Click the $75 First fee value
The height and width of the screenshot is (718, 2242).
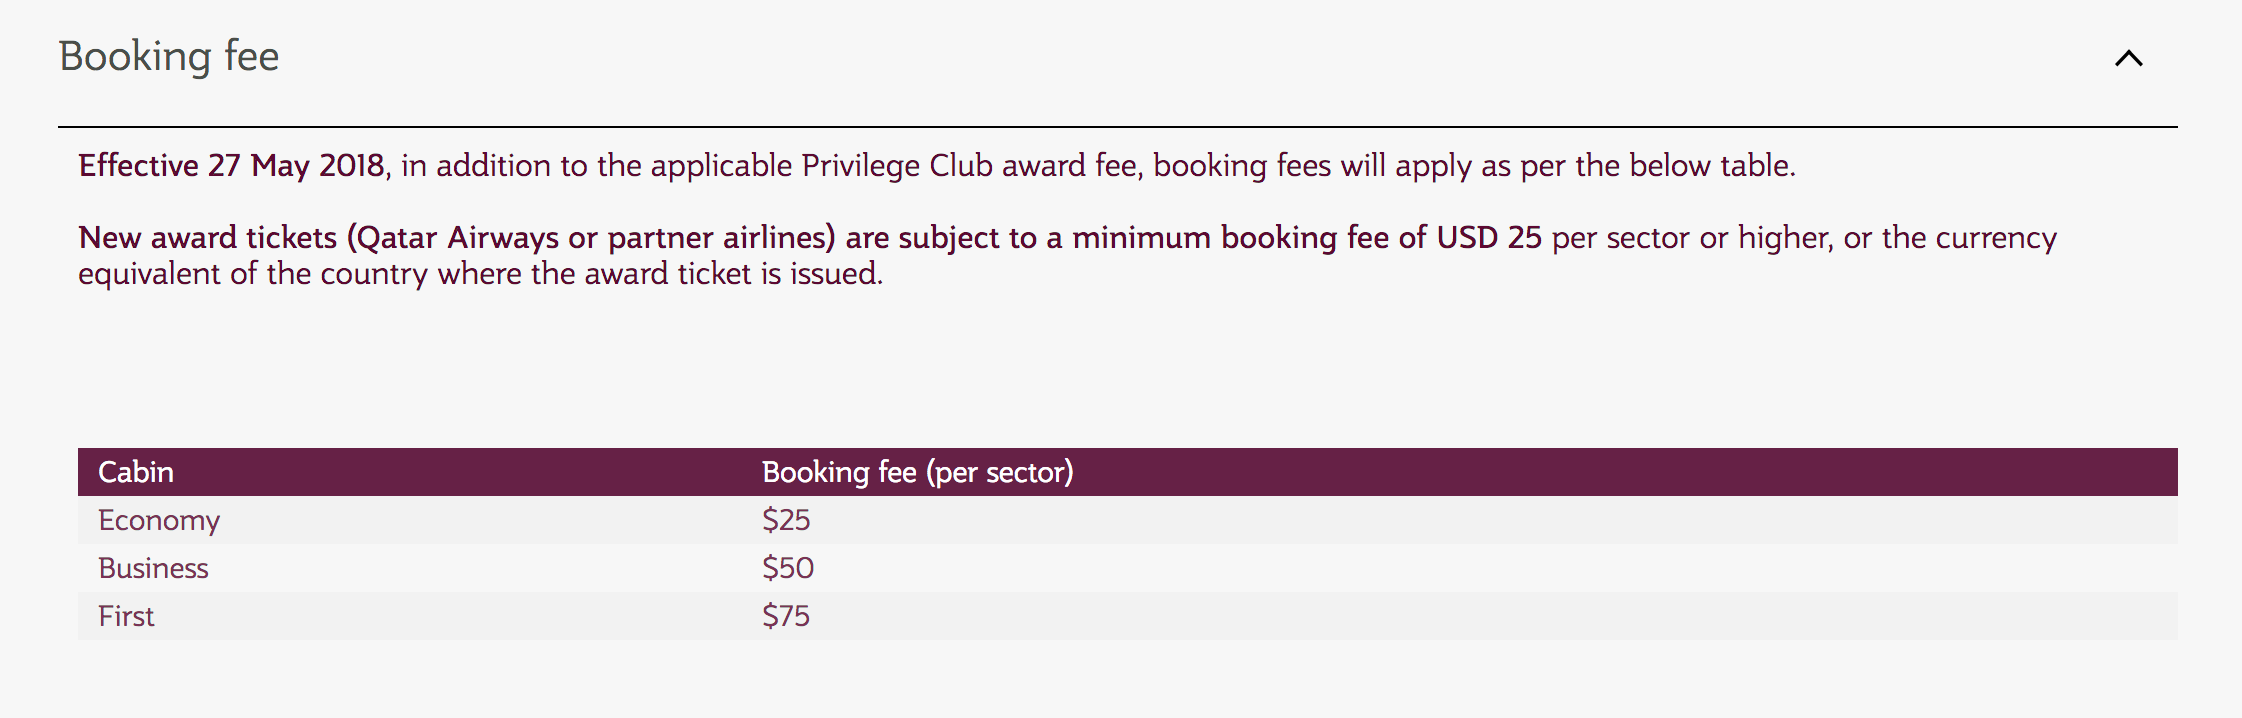pyautogui.click(x=786, y=616)
